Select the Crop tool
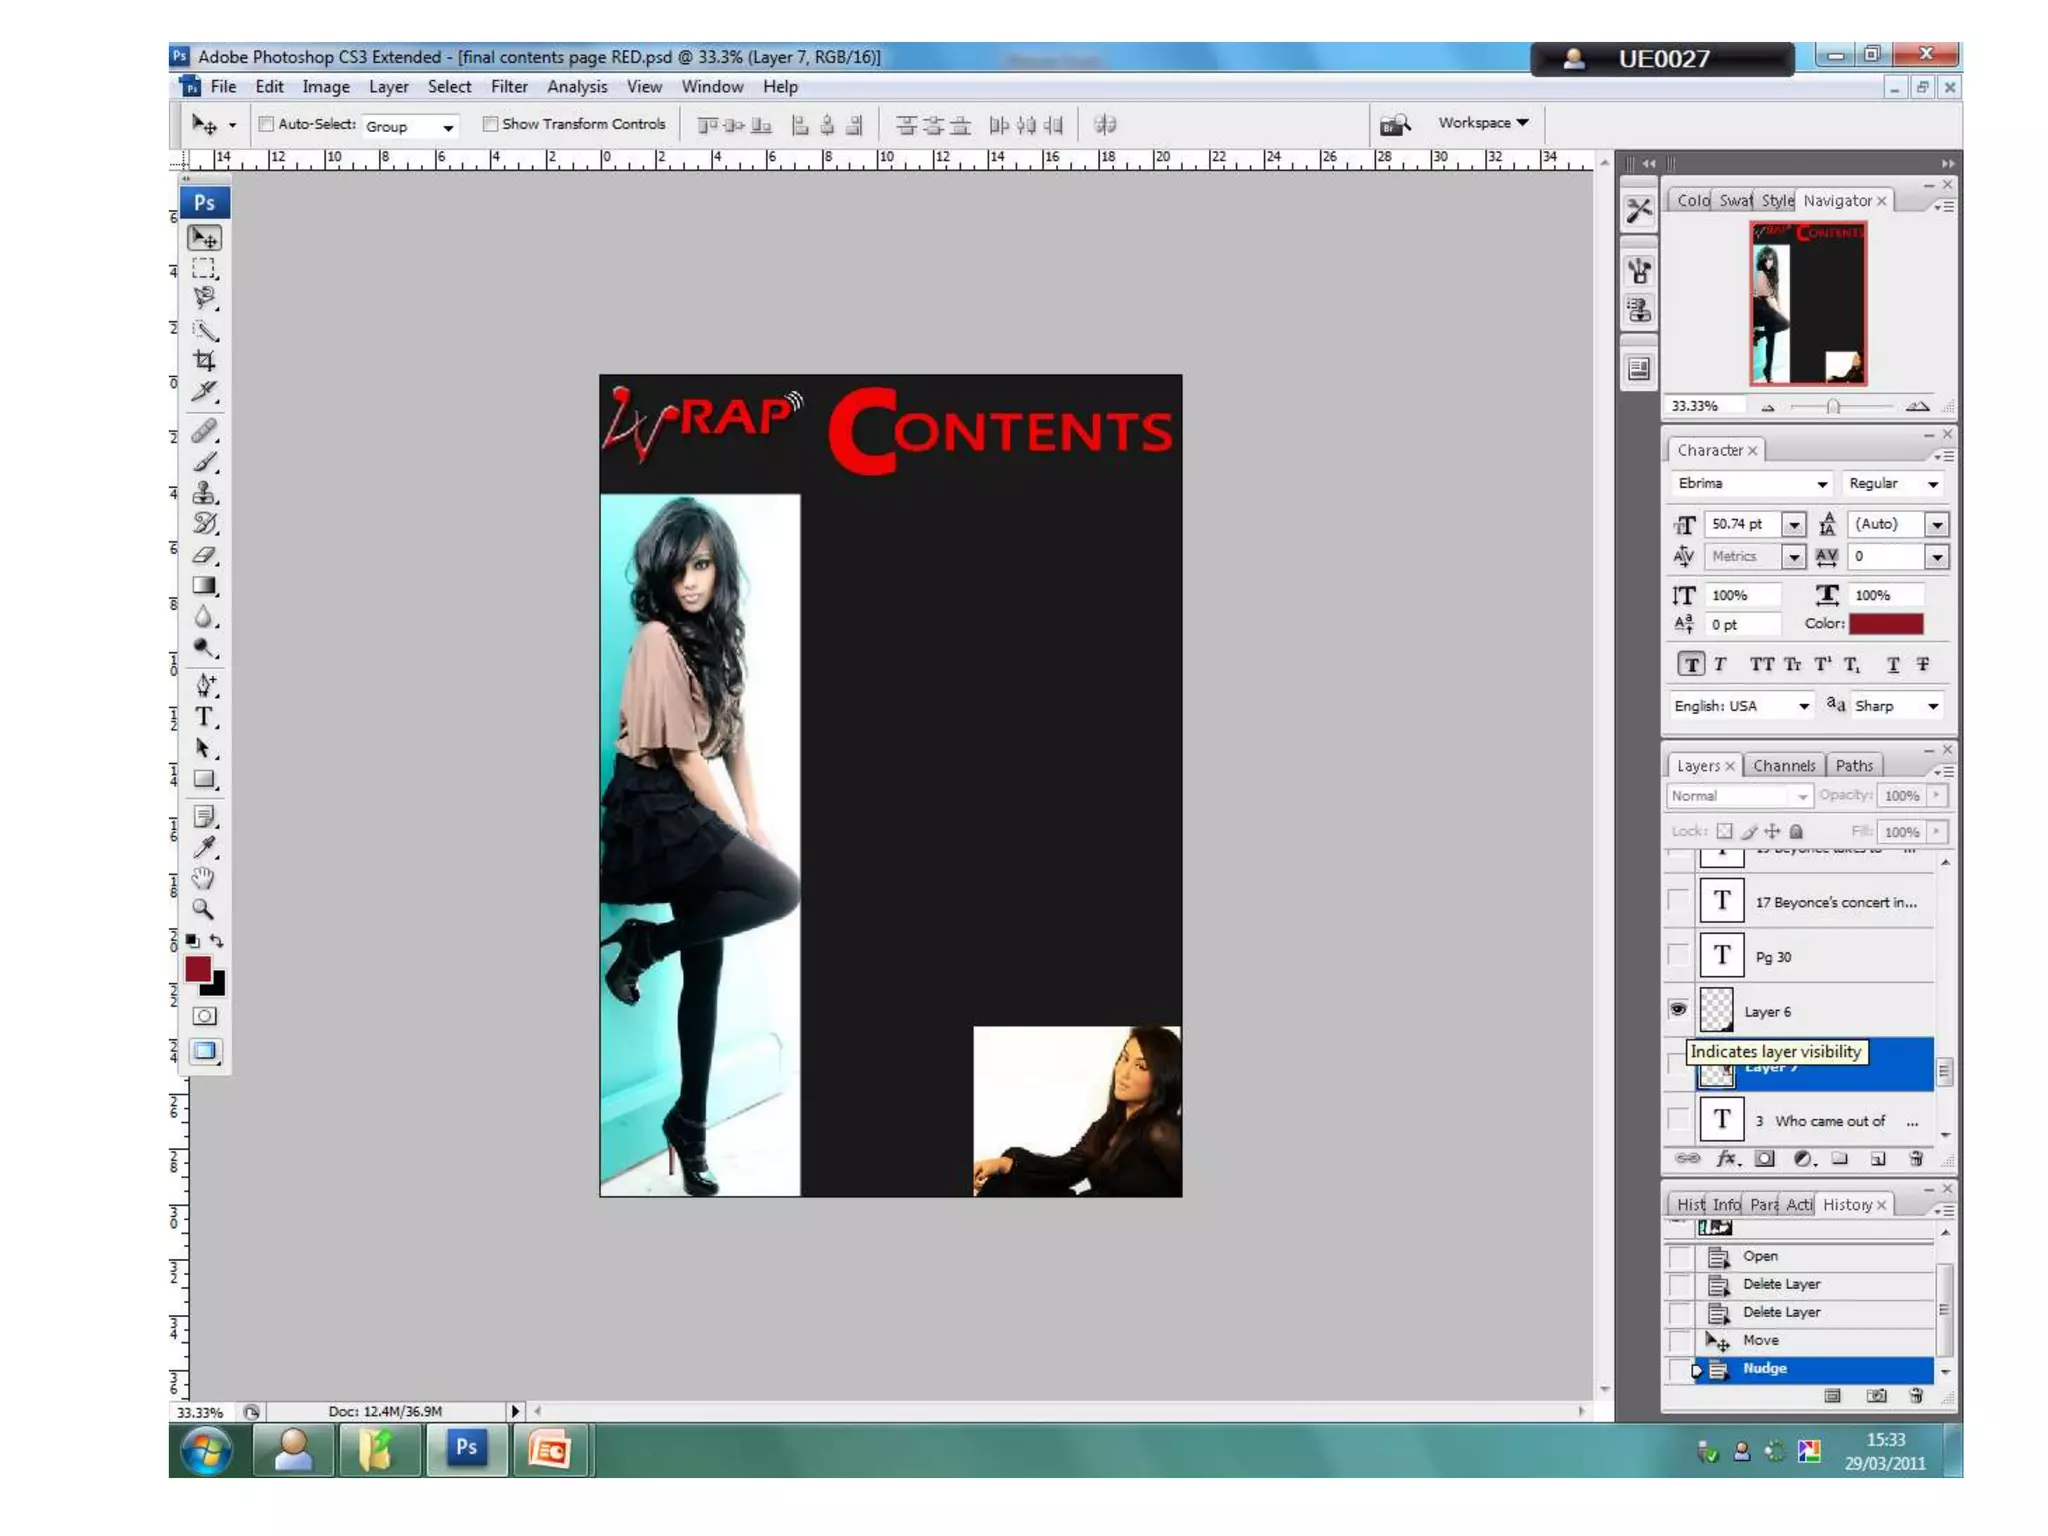 click(204, 360)
